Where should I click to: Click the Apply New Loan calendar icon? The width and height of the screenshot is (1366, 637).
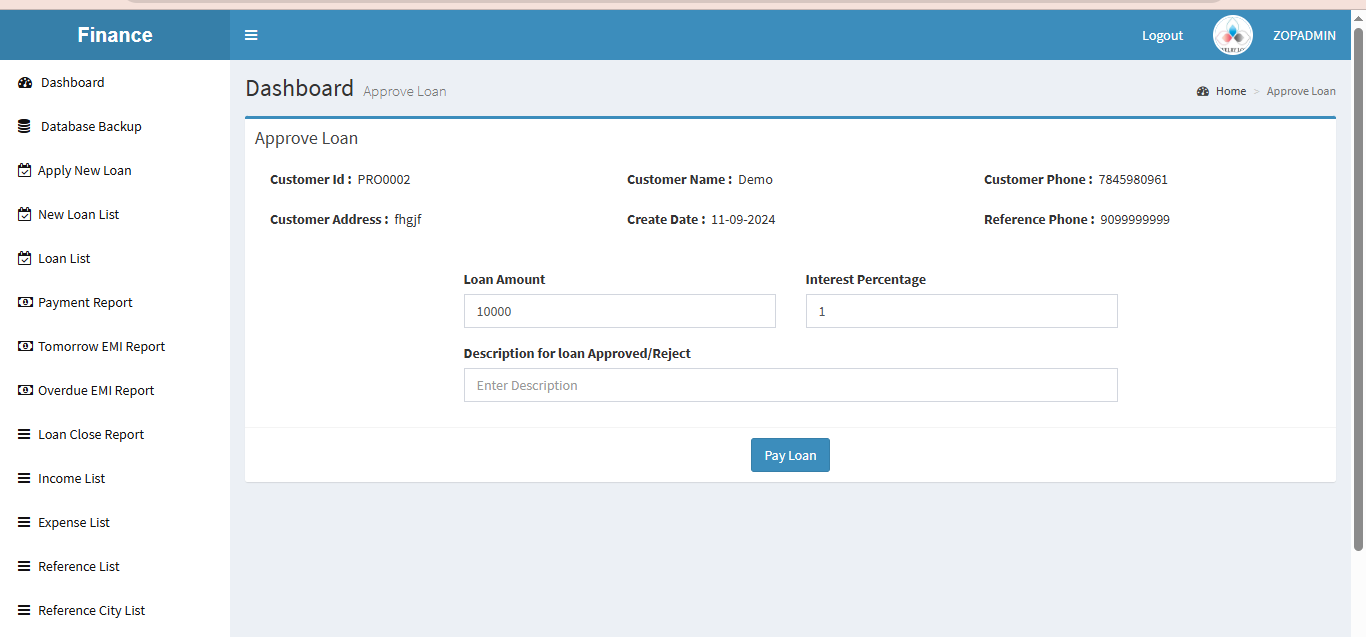click(x=25, y=171)
